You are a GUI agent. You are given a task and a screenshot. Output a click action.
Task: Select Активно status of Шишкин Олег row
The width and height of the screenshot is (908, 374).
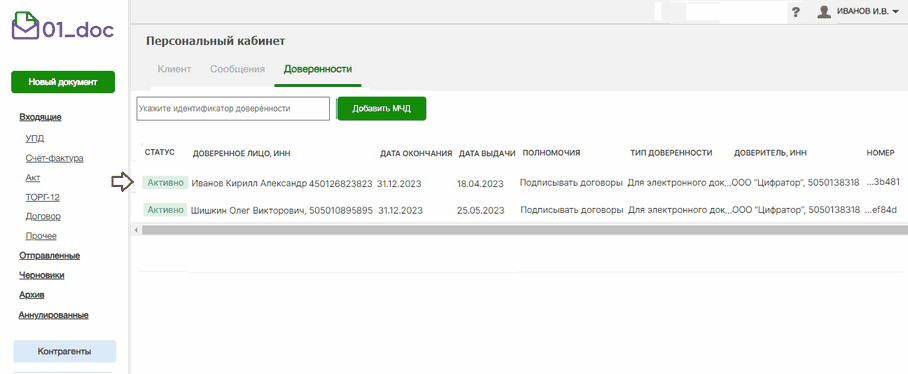pyautogui.click(x=165, y=210)
